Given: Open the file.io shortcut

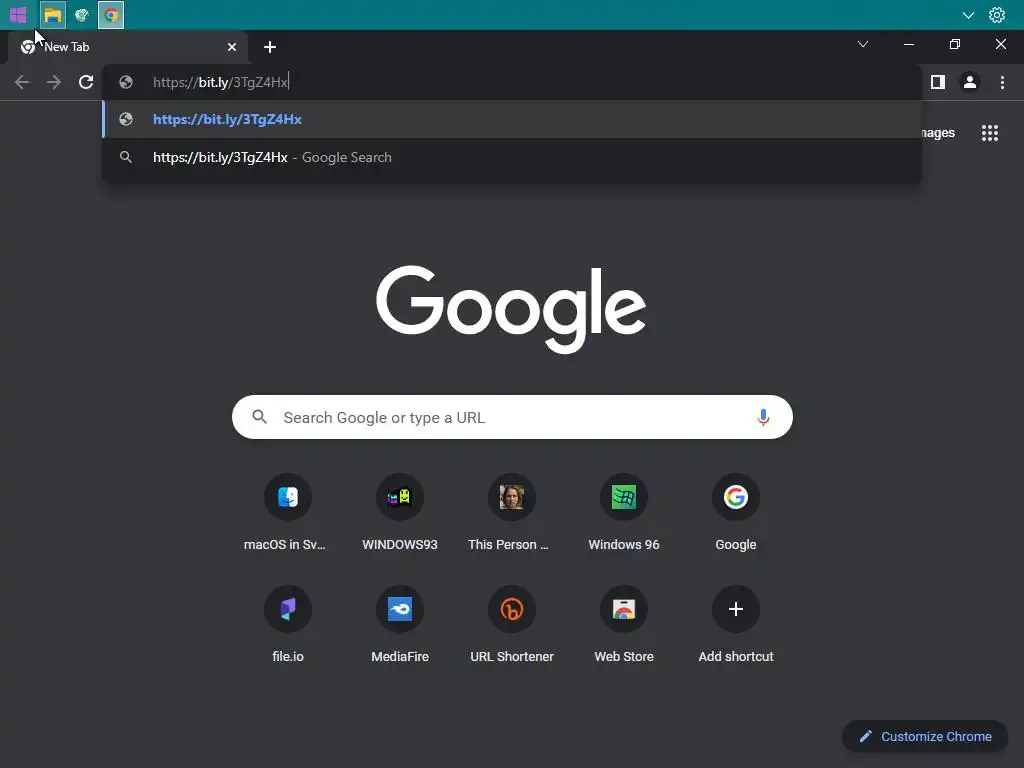Looking at the screenshot, I should [x=287, y=626].
